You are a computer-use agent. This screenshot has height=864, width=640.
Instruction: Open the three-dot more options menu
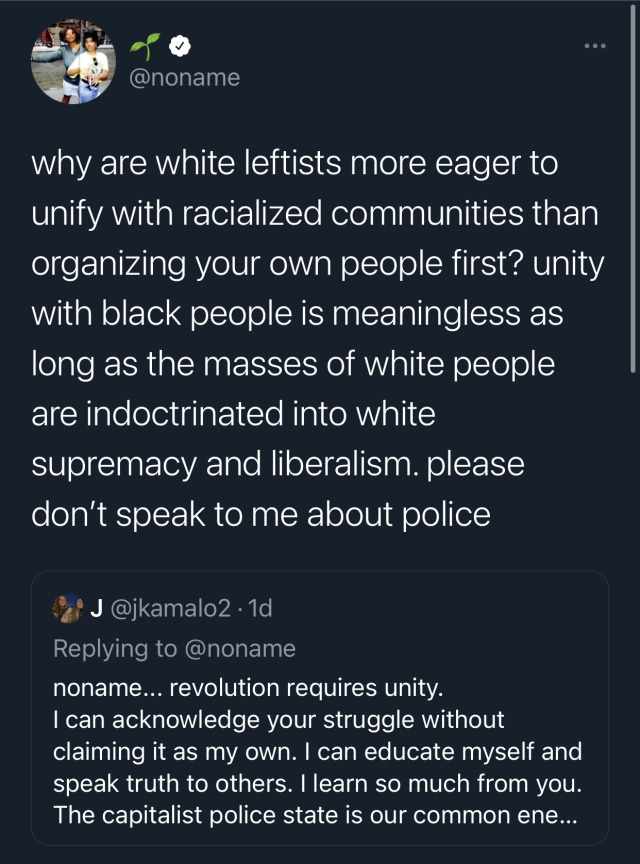(x=595, y=45)
